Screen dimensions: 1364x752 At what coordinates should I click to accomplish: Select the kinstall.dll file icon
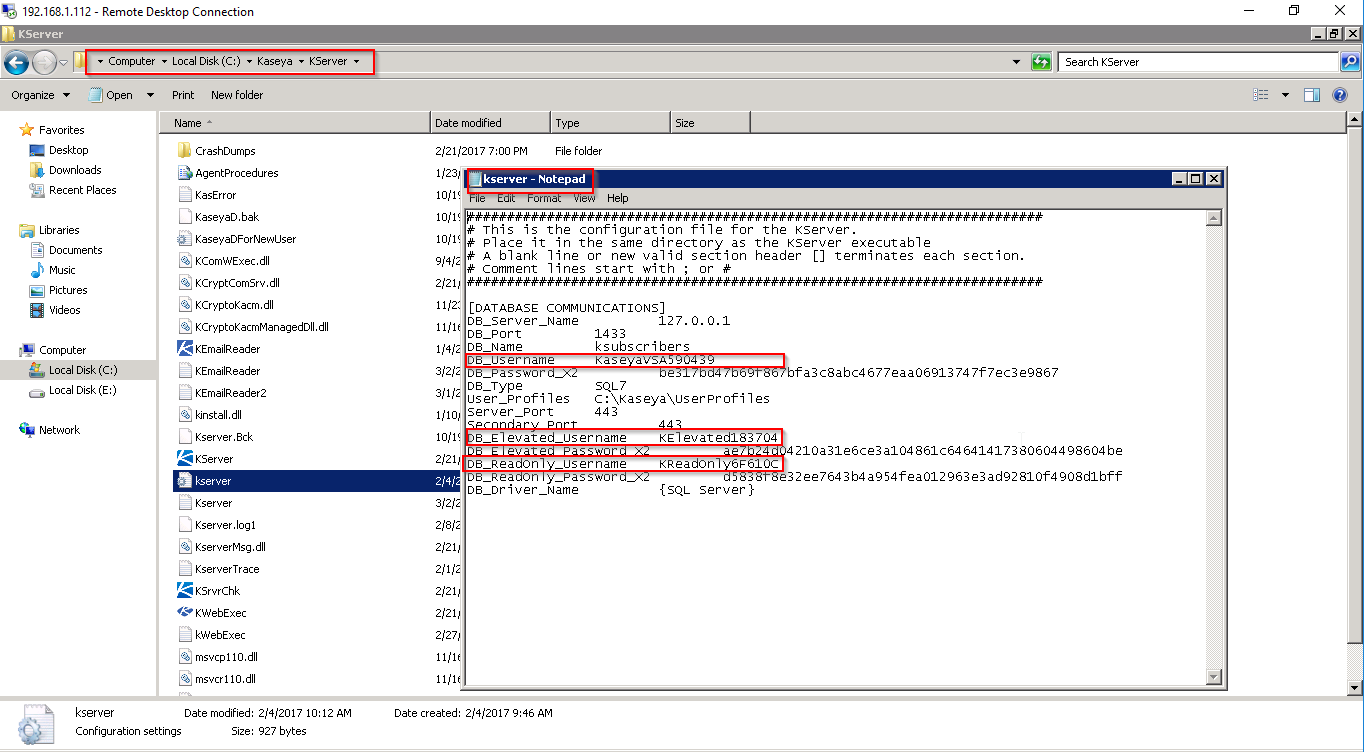tap(184, 415)
